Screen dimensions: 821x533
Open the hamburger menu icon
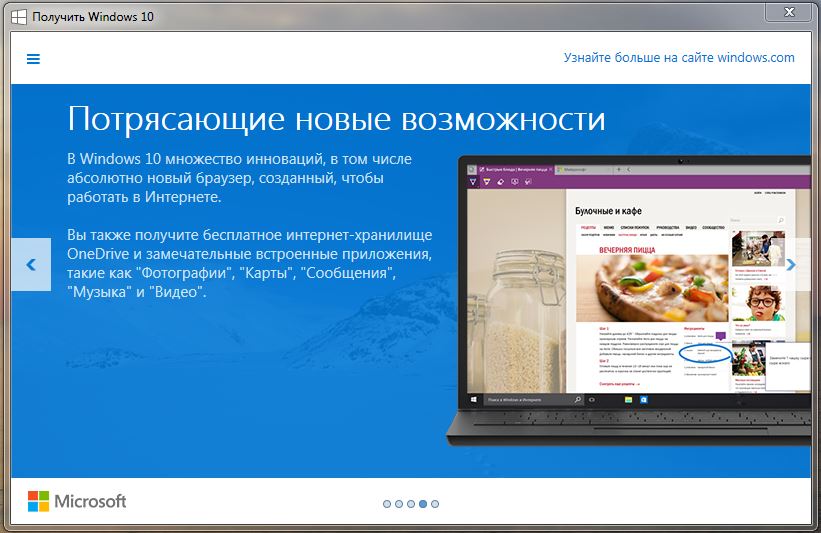(x=33, y=59)
